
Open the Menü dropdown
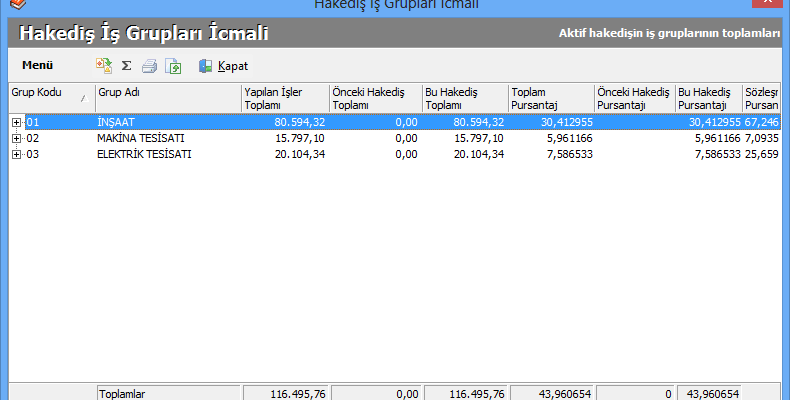pos(37,66)
